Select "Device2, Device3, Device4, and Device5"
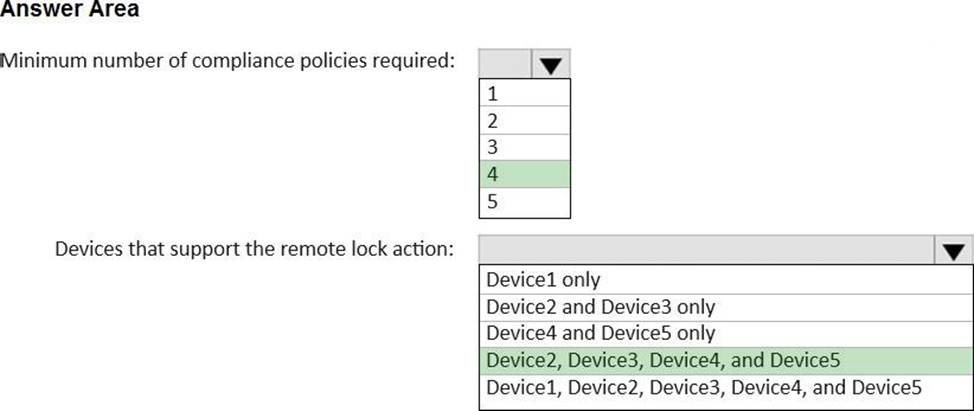Viewport: 974px width, 411px height. click(725, 360)
